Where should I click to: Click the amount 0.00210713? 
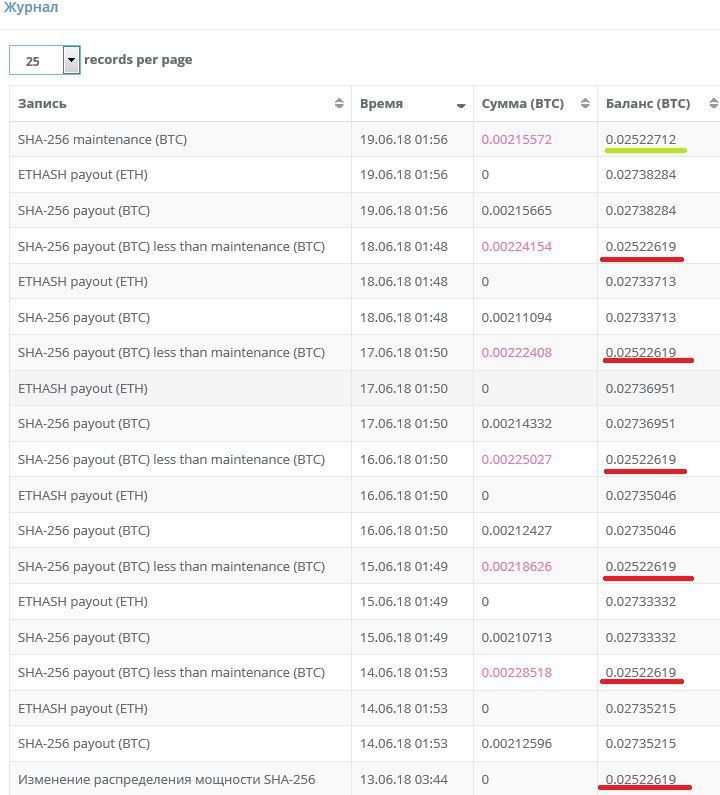[517, 637]
